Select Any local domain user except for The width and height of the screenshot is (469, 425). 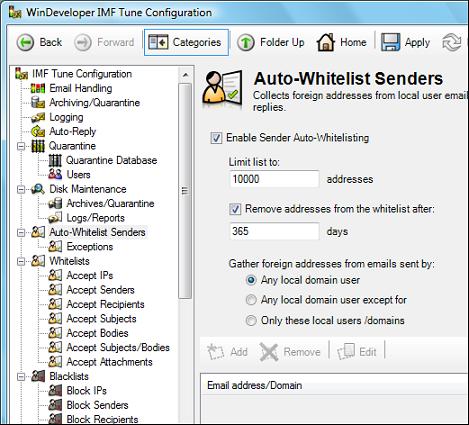(x=251, y=300)
